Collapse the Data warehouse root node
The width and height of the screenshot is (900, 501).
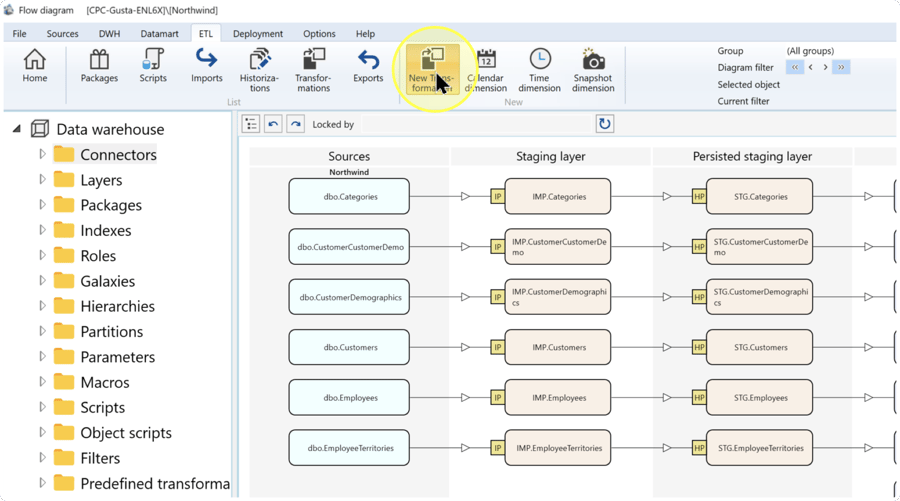pyautogui.click(x=17, y=129)
